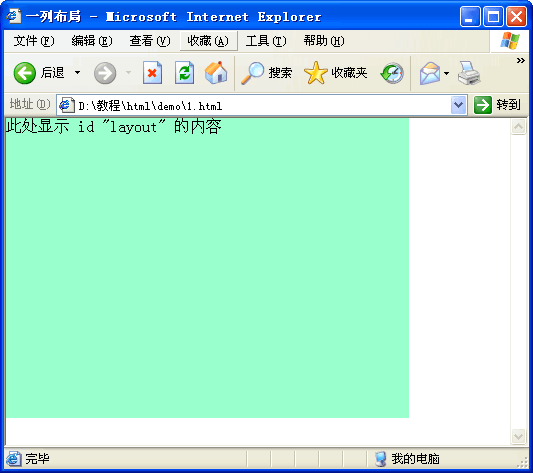Close the Internet Explorer window

coord(516,16)
